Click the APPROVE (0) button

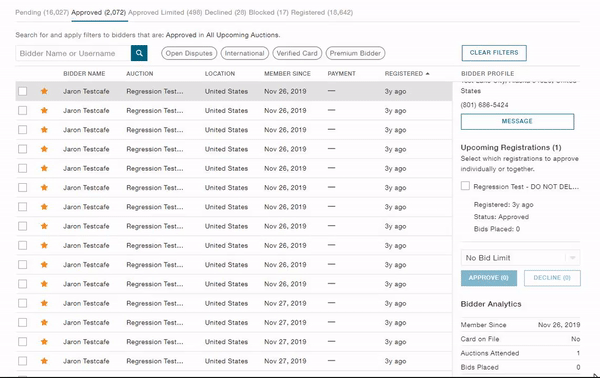coord(489,278)
